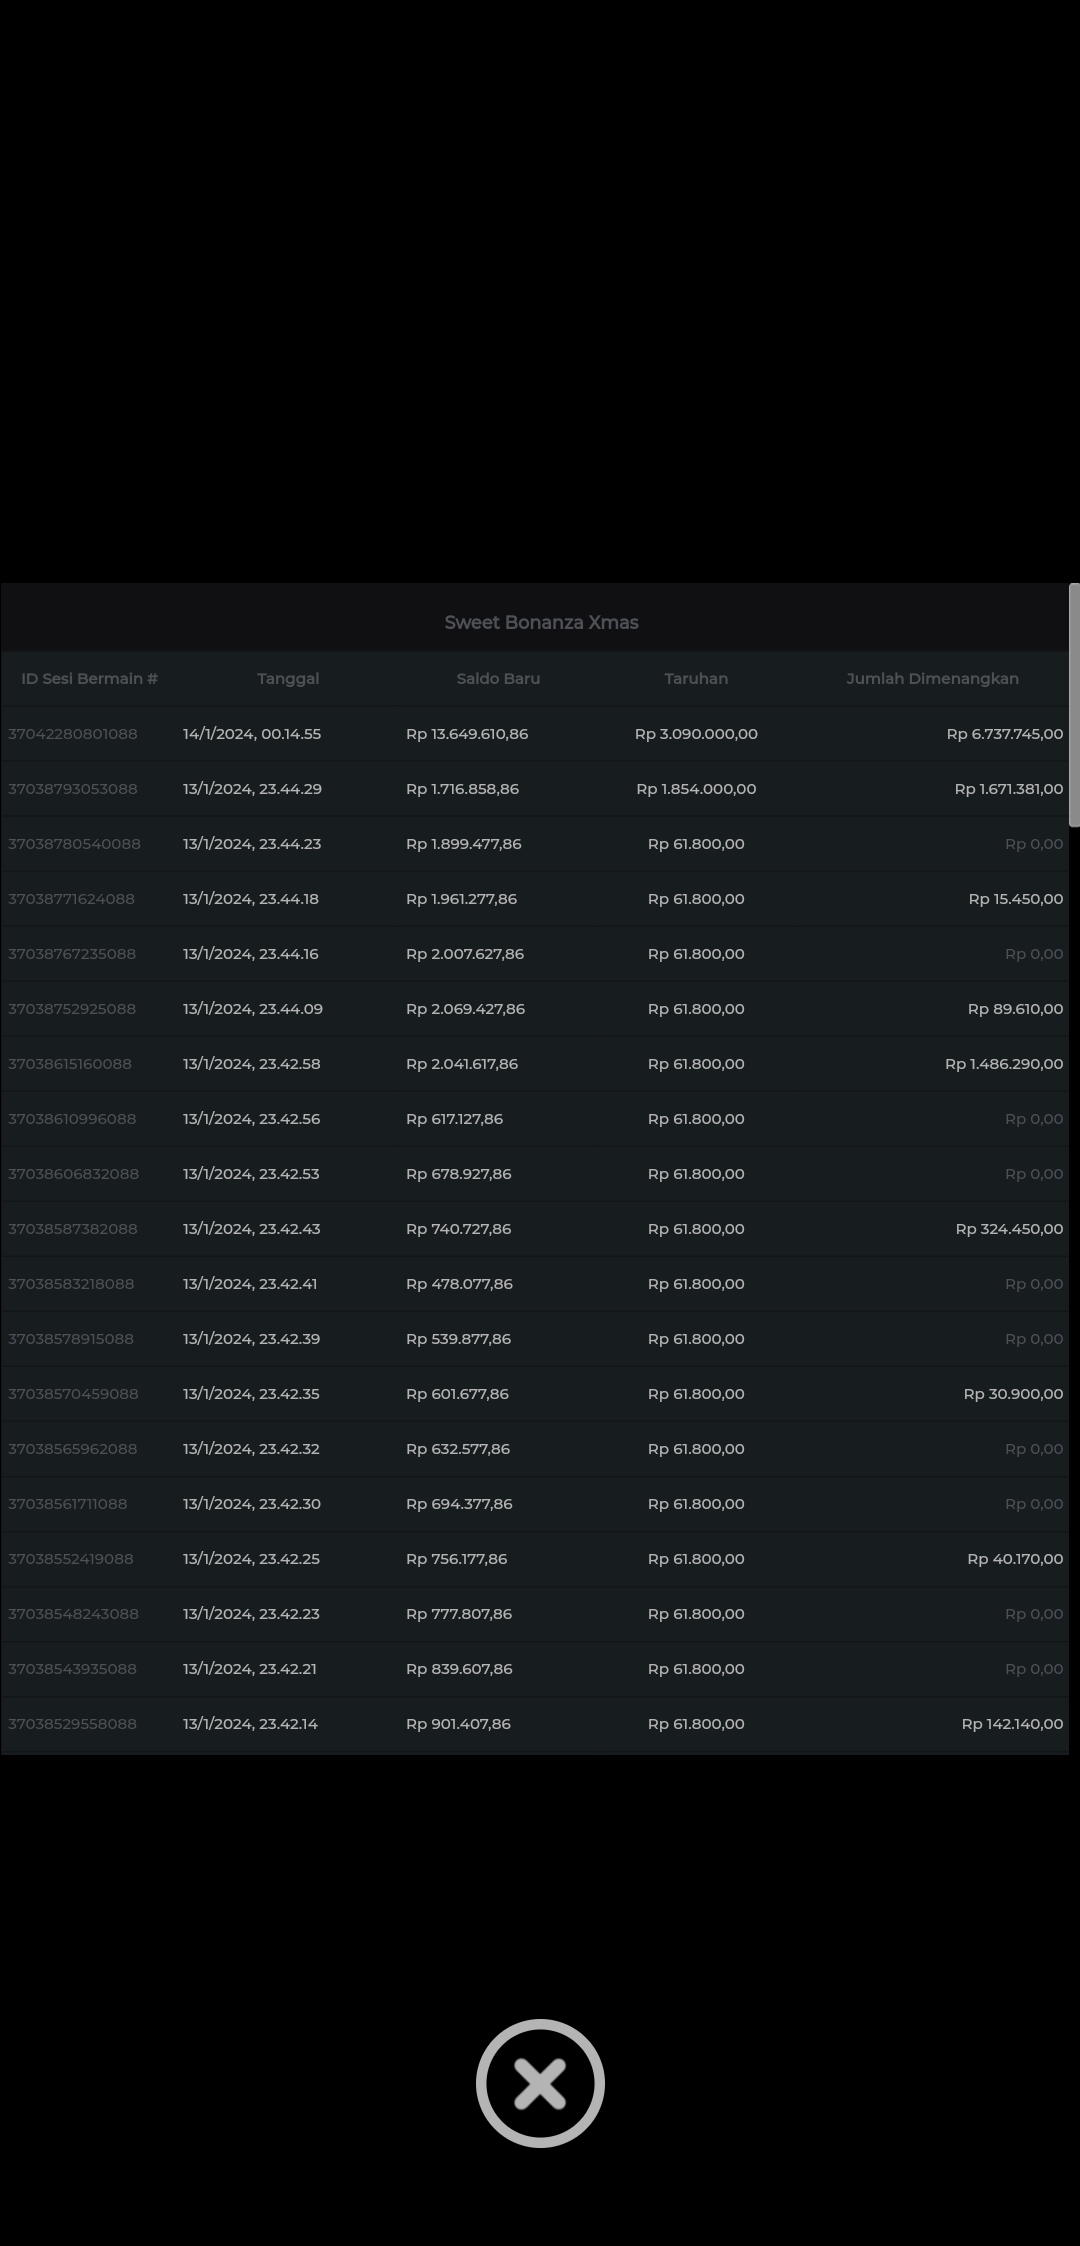Open session ID 37038615160088
The image size is (1080, 2246).
(70, 1064)
